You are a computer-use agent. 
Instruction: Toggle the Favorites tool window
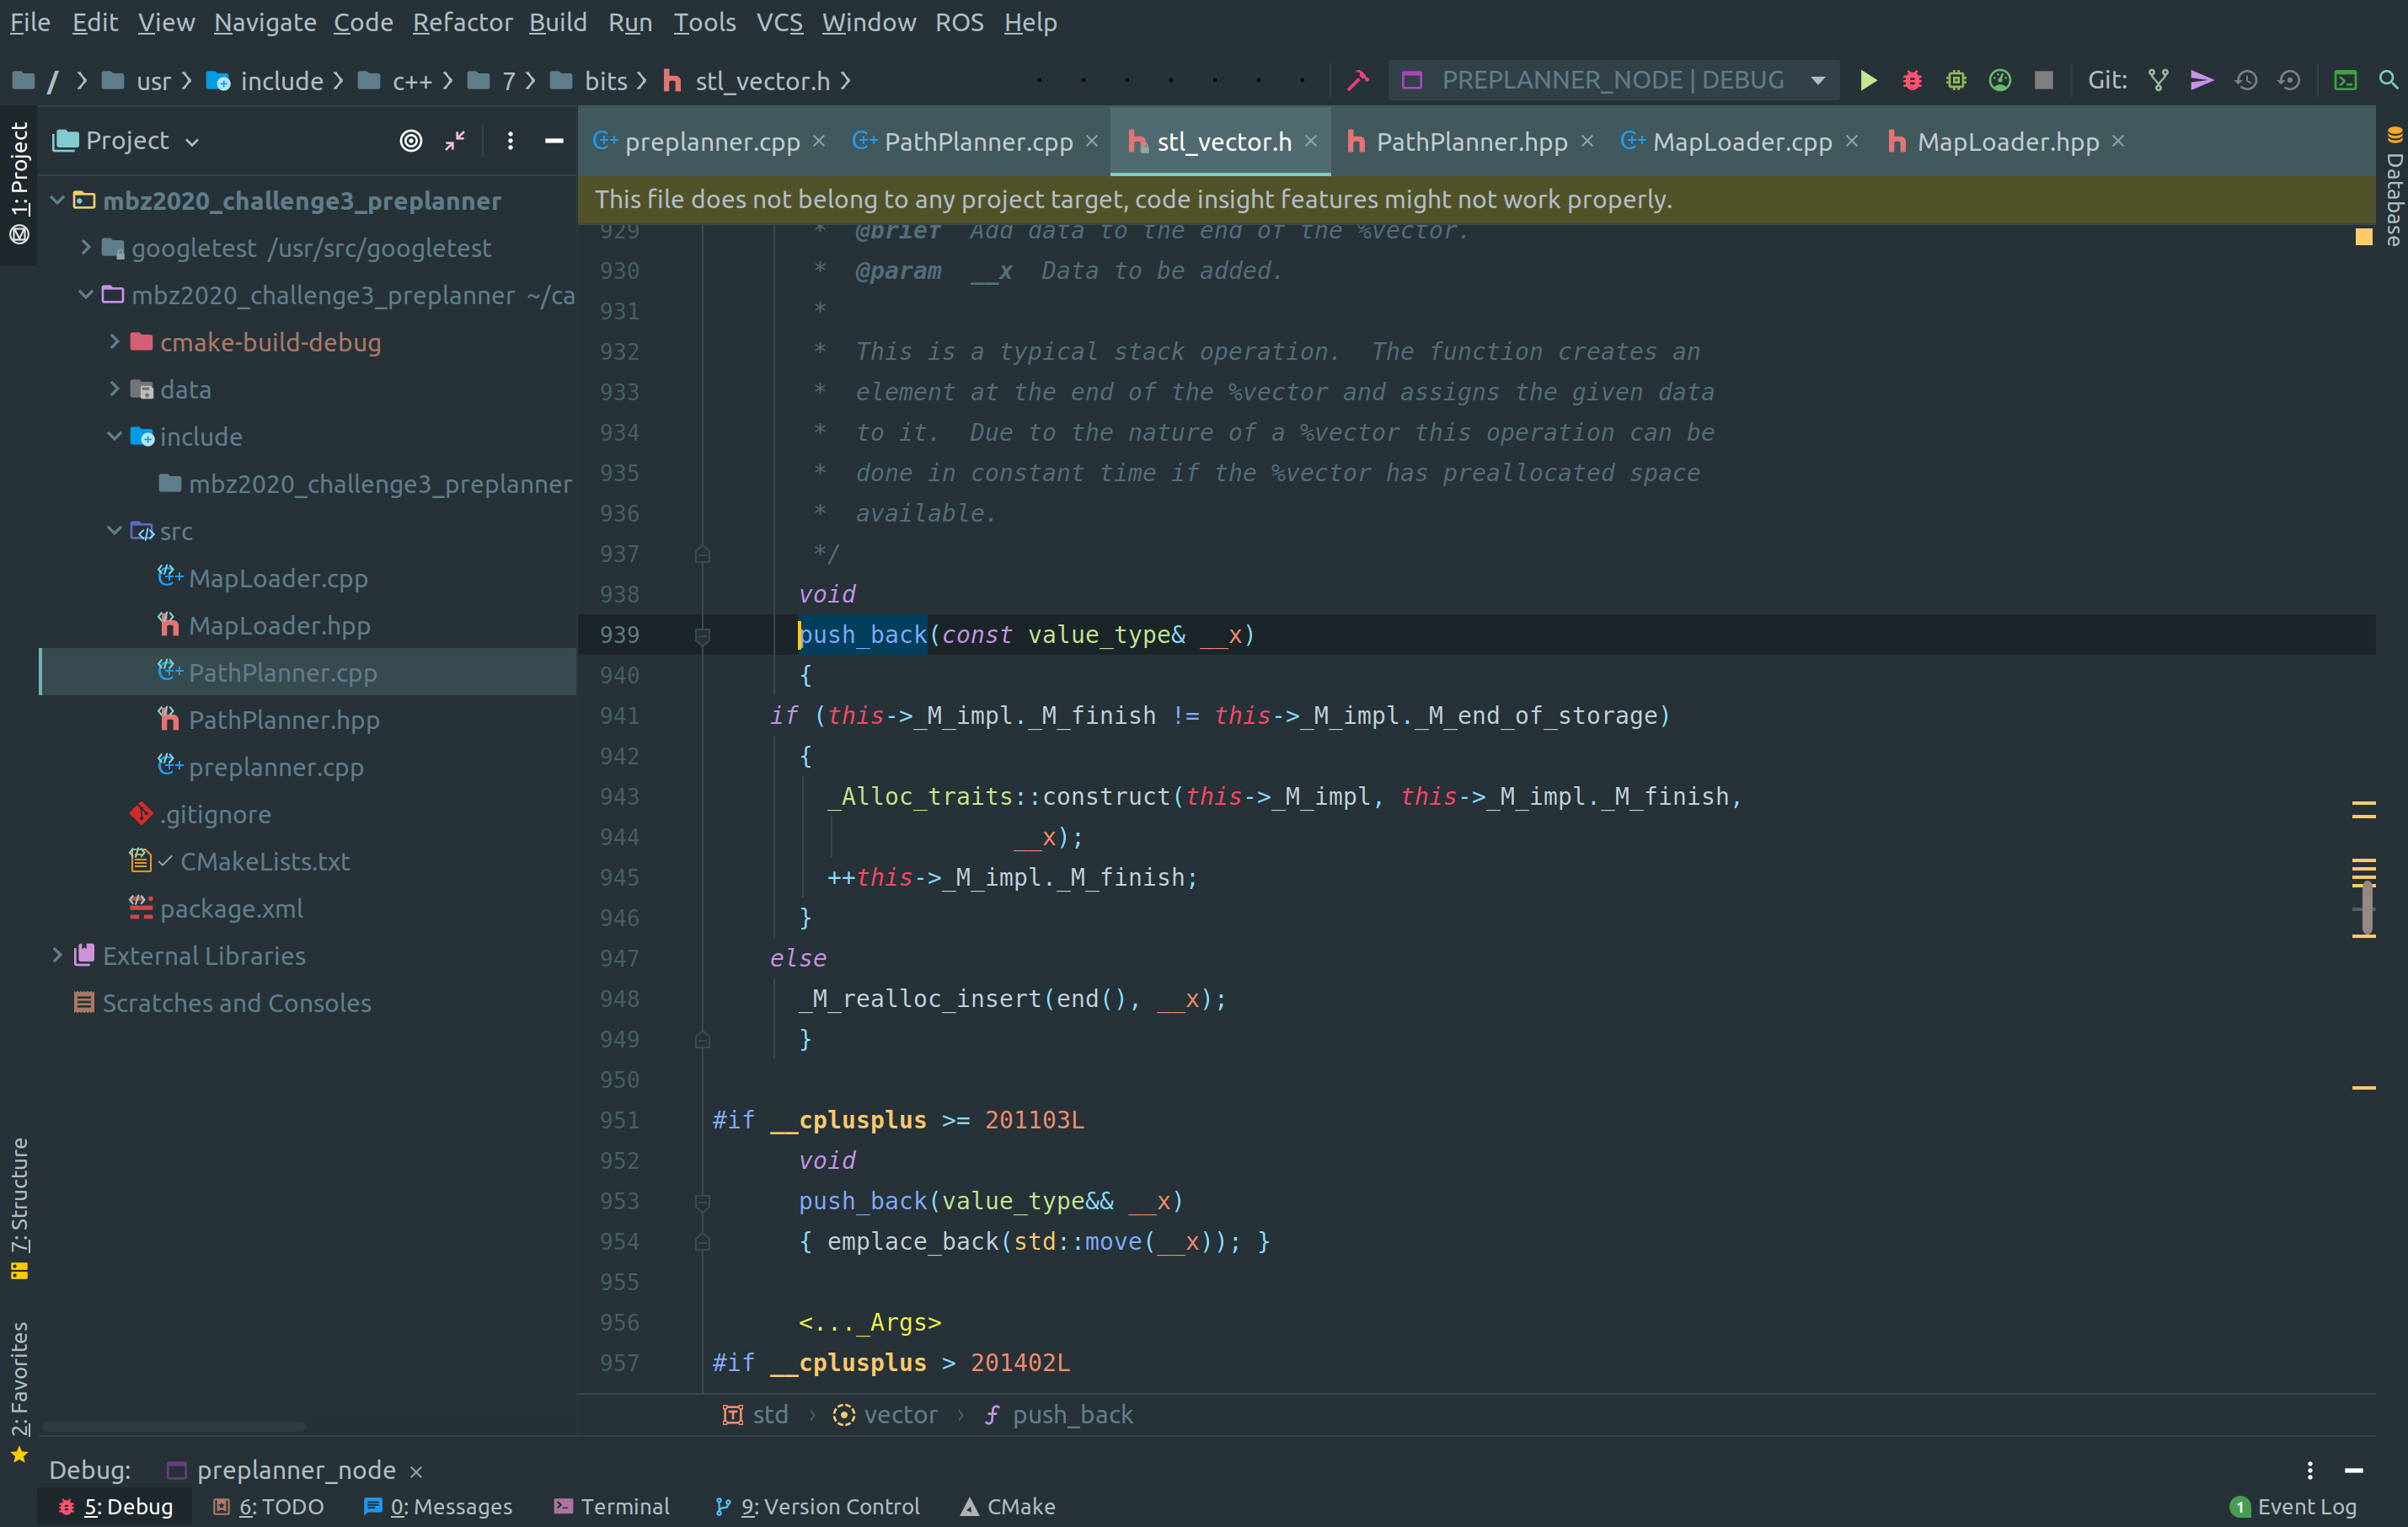point(19,1390)
